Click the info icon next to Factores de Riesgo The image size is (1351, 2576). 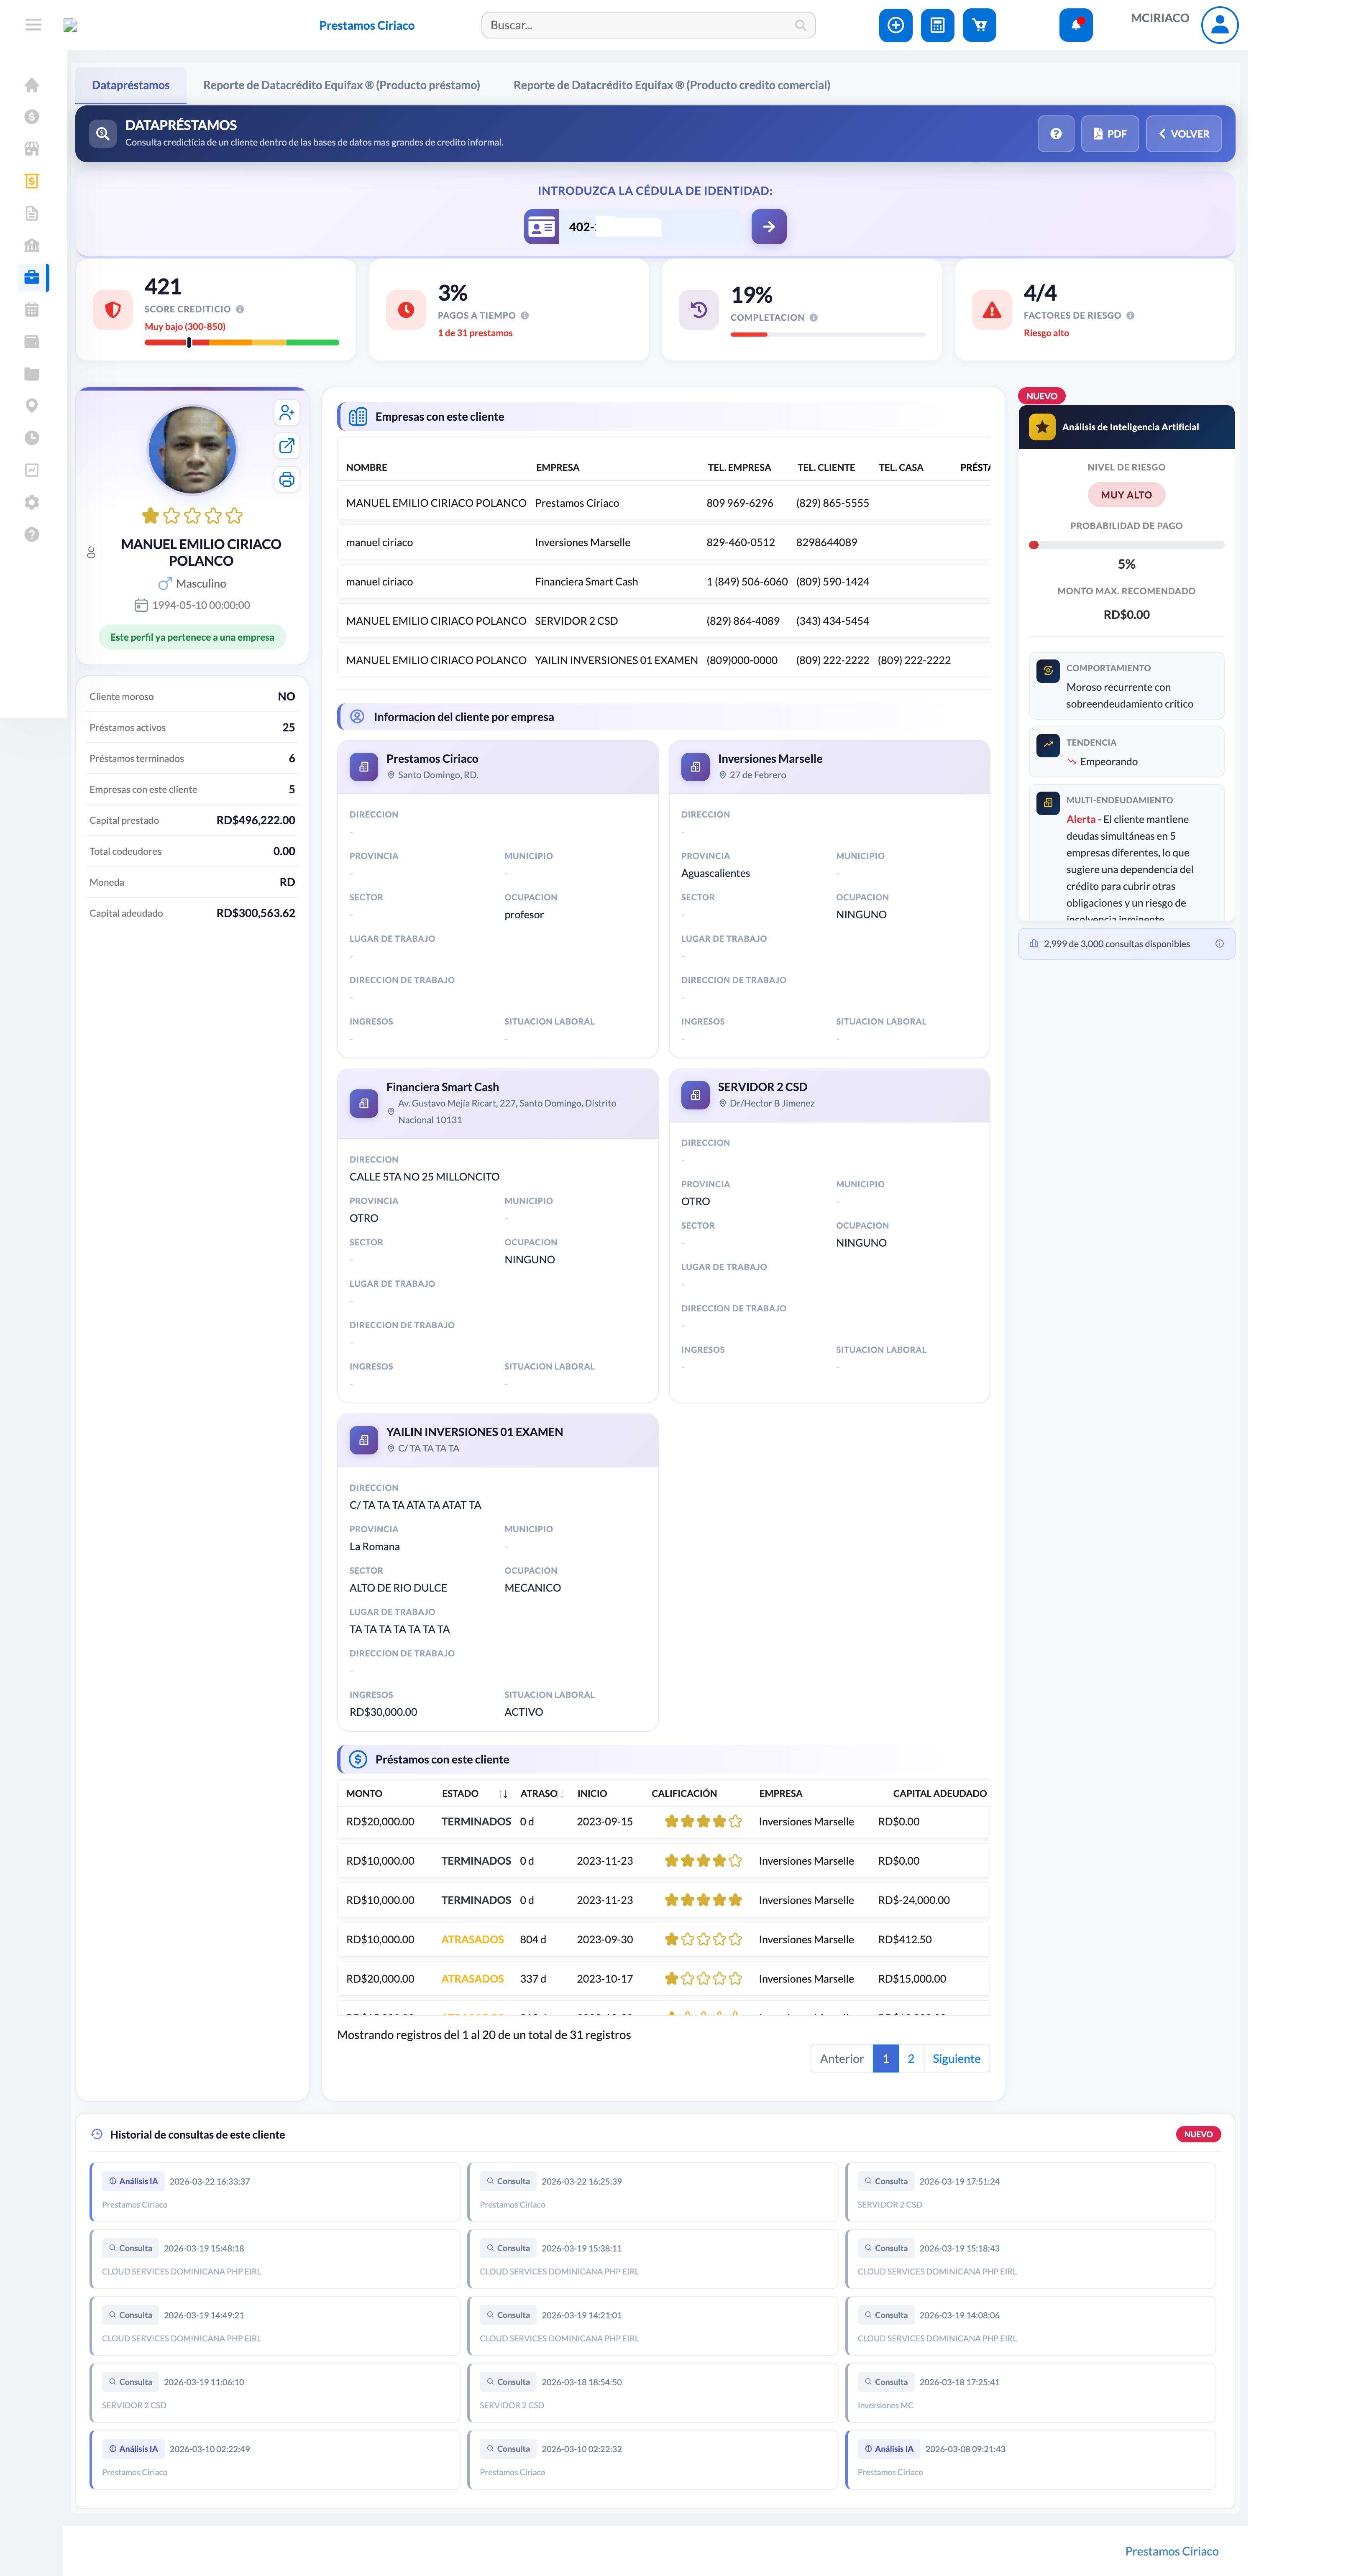point(1130,316)
